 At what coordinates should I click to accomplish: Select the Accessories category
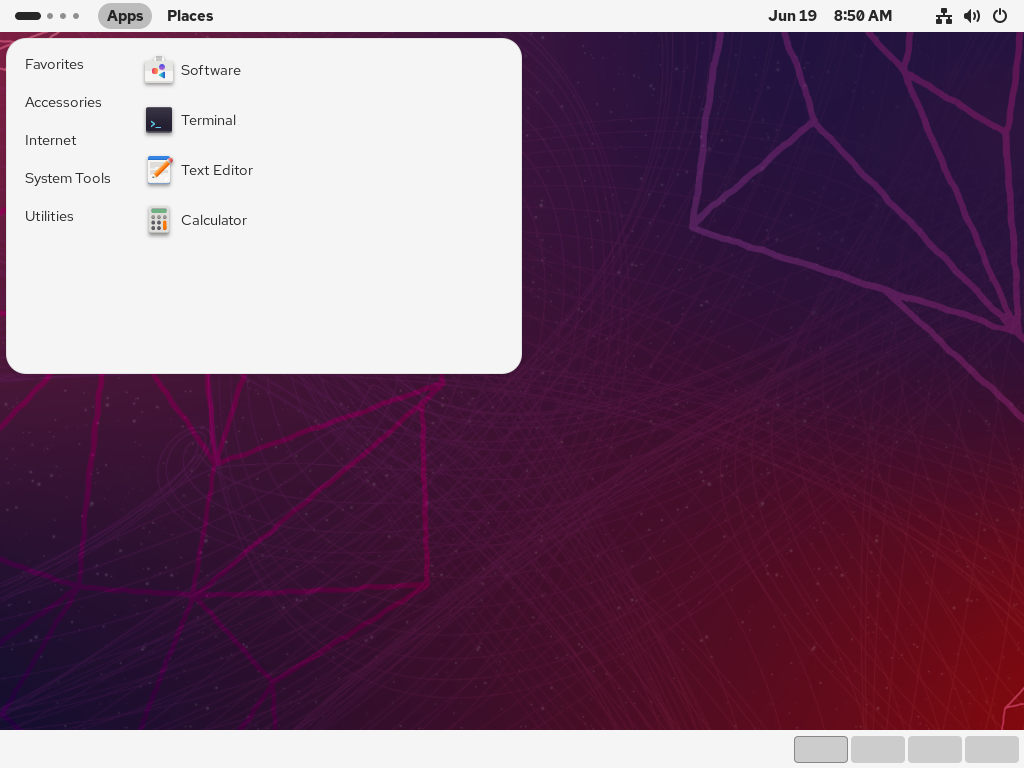63,102
